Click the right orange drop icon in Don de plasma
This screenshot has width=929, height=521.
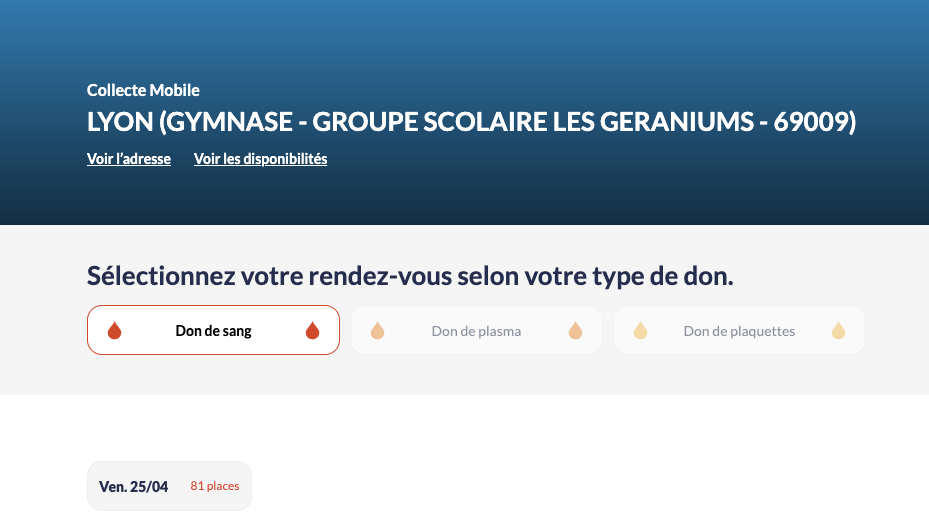coord(575,331)
